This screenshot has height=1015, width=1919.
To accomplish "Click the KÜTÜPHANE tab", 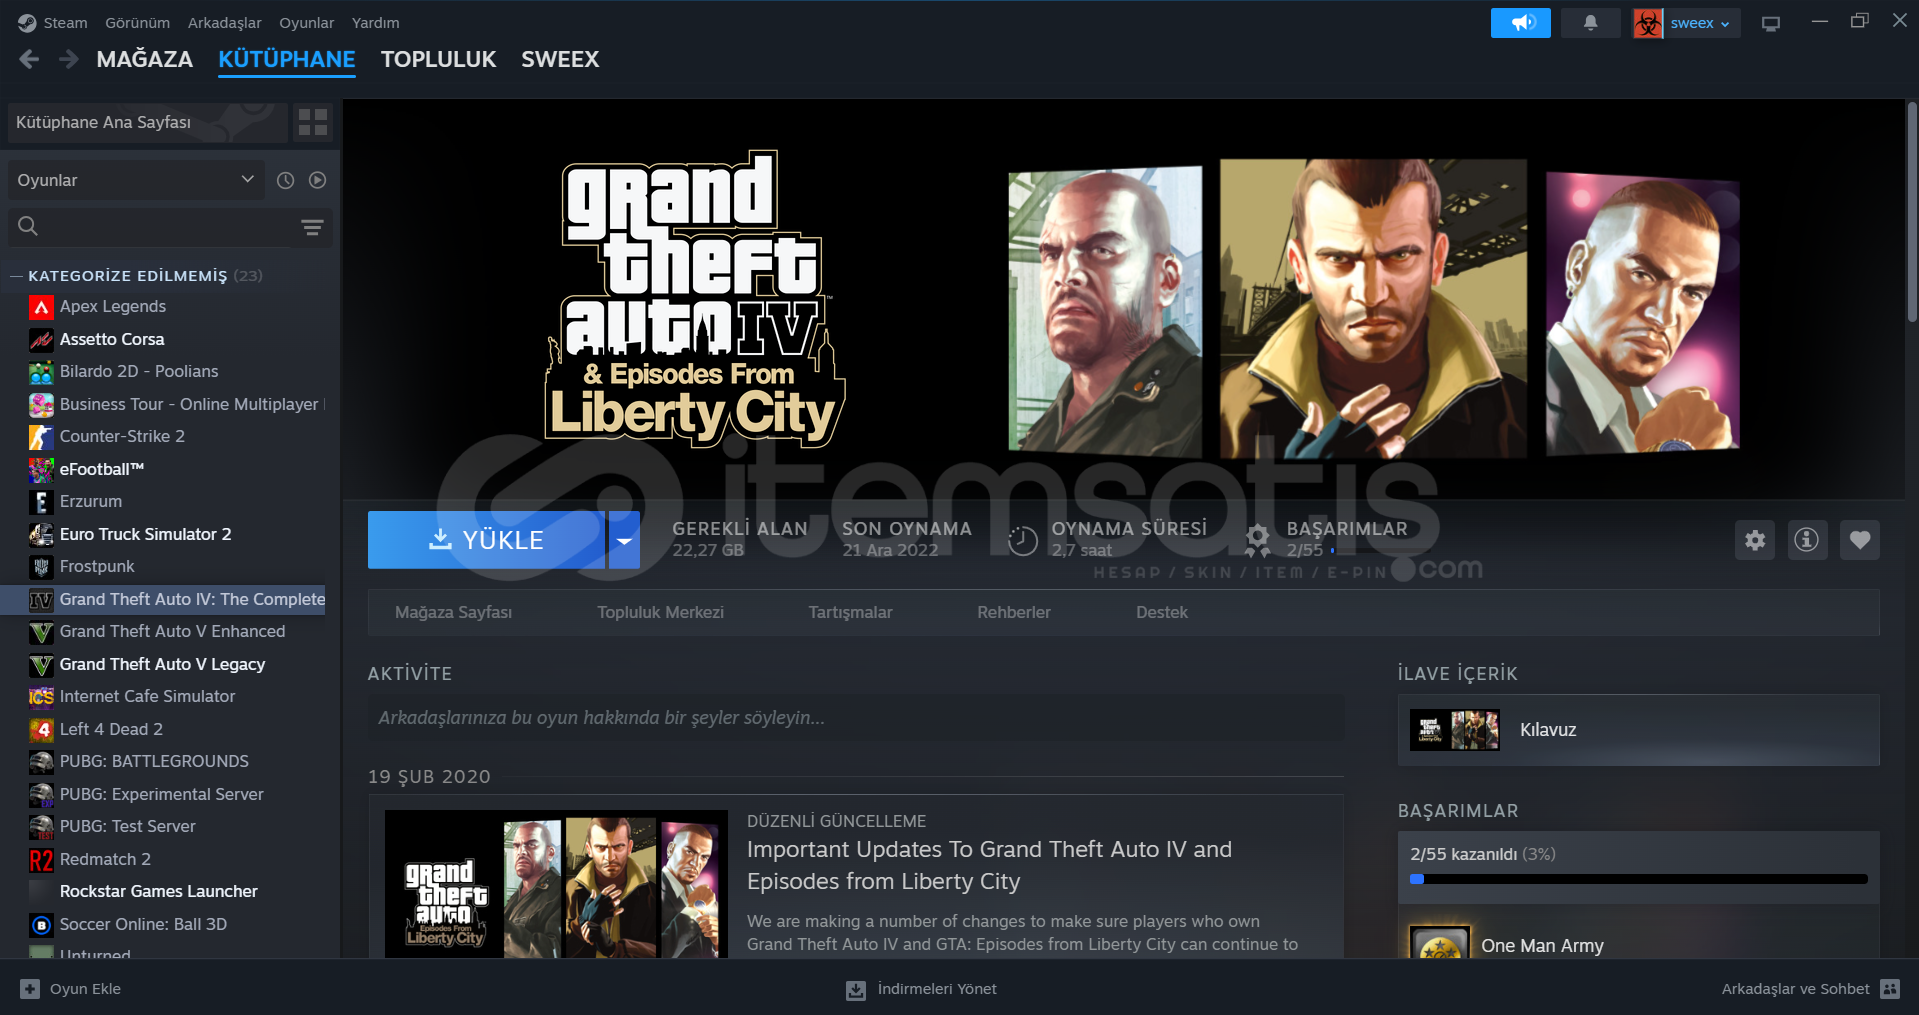I will [x=287, y=60].
